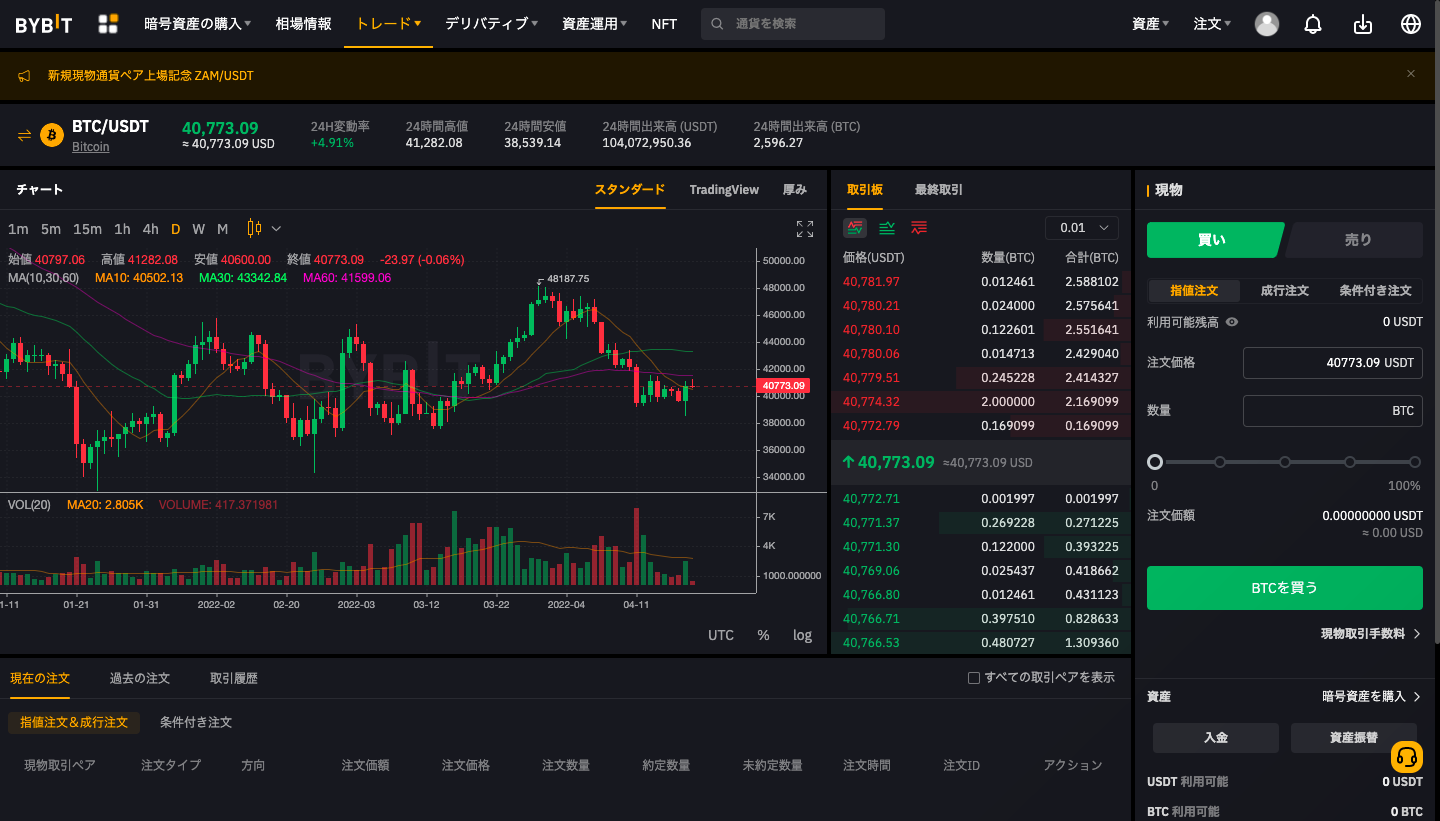
Task: Click the download app icon
Action: pyautogui.click(x=1362, y=24)
